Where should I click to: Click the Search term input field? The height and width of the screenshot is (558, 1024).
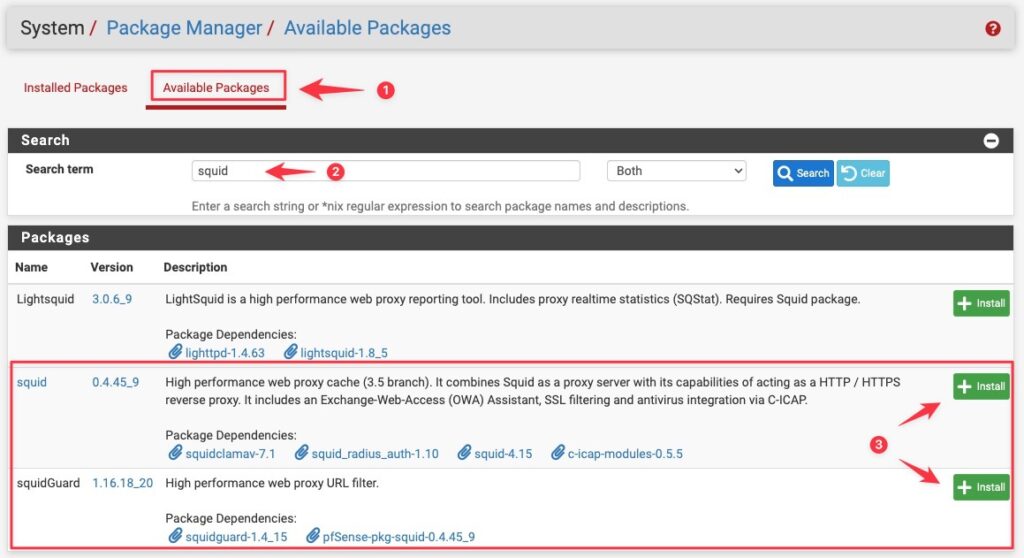click(385, 171)
